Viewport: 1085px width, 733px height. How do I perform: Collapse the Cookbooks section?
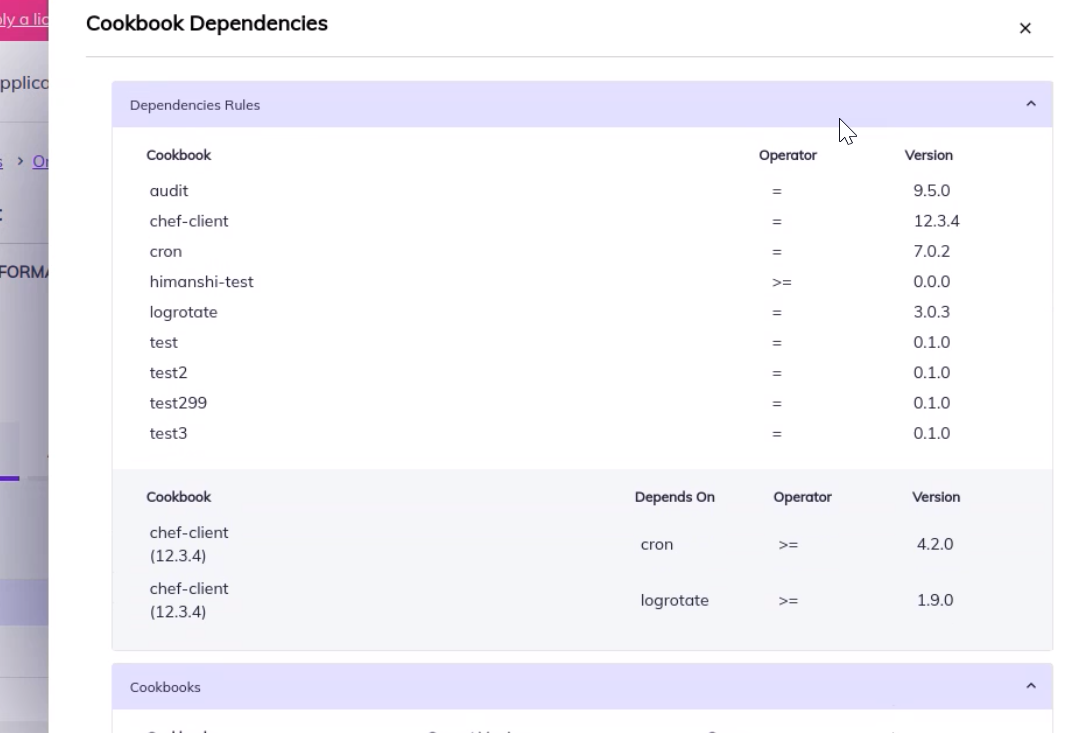[x=1030, y=686]
